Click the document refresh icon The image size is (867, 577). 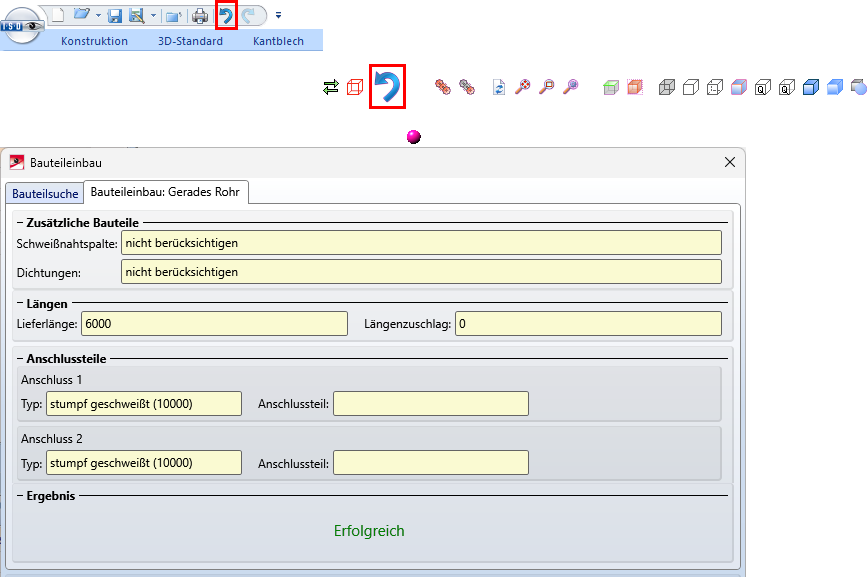(499, 87)
